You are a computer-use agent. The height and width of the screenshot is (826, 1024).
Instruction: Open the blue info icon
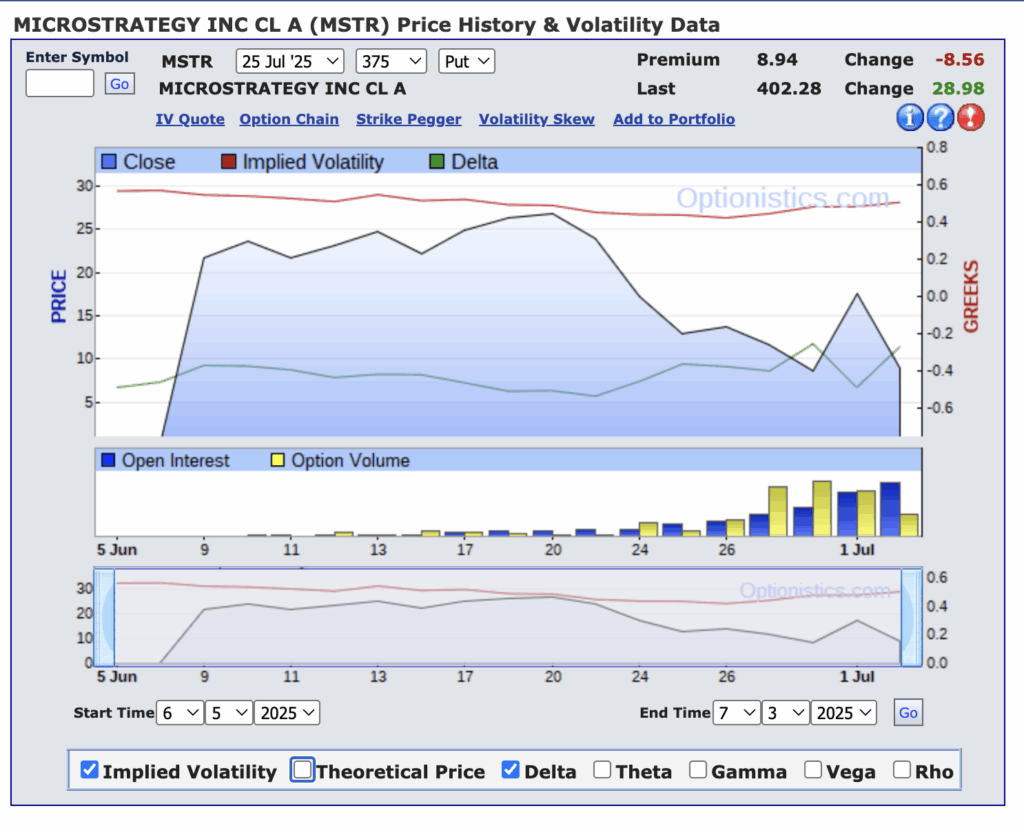pos(909,118)
